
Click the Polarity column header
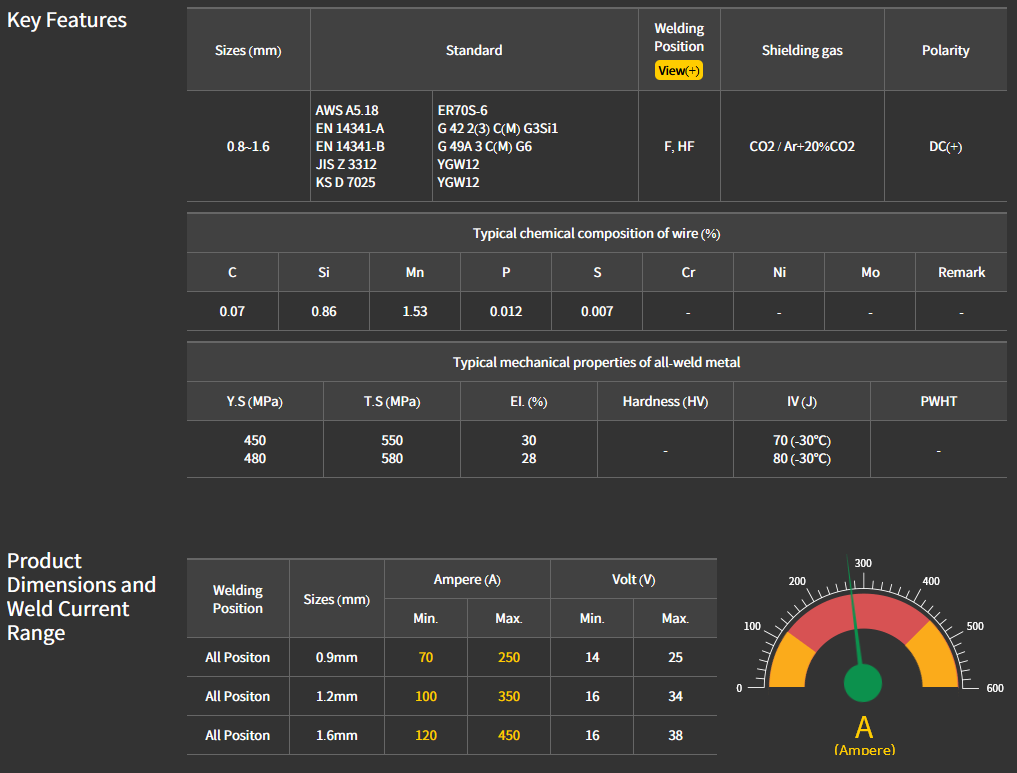coord(945,50)
